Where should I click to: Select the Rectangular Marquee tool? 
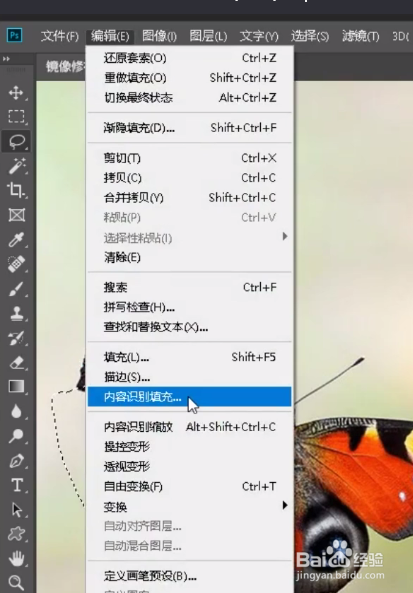pyautogui.click(x=16, y=117)
